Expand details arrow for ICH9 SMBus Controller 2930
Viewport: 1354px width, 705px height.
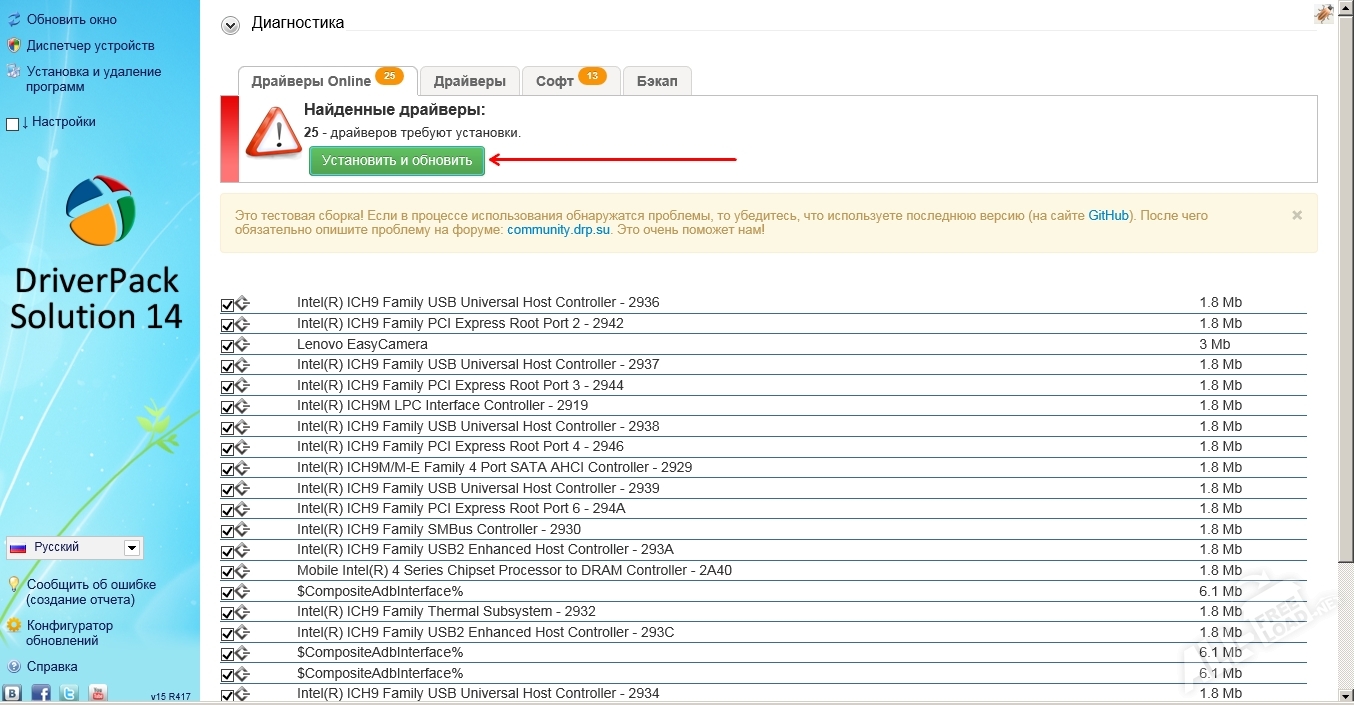click(243, 531)
